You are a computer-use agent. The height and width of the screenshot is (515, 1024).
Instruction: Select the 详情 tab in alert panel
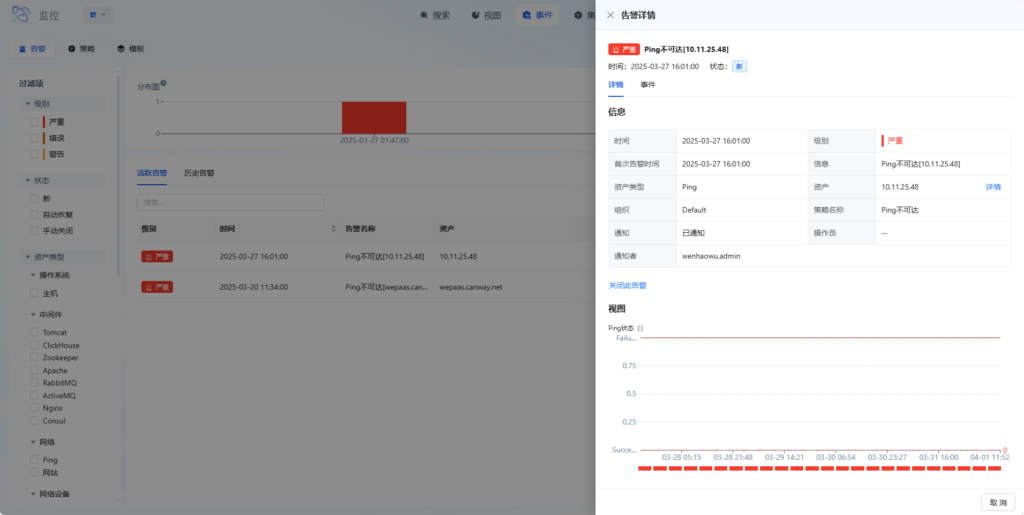point(615,85)
